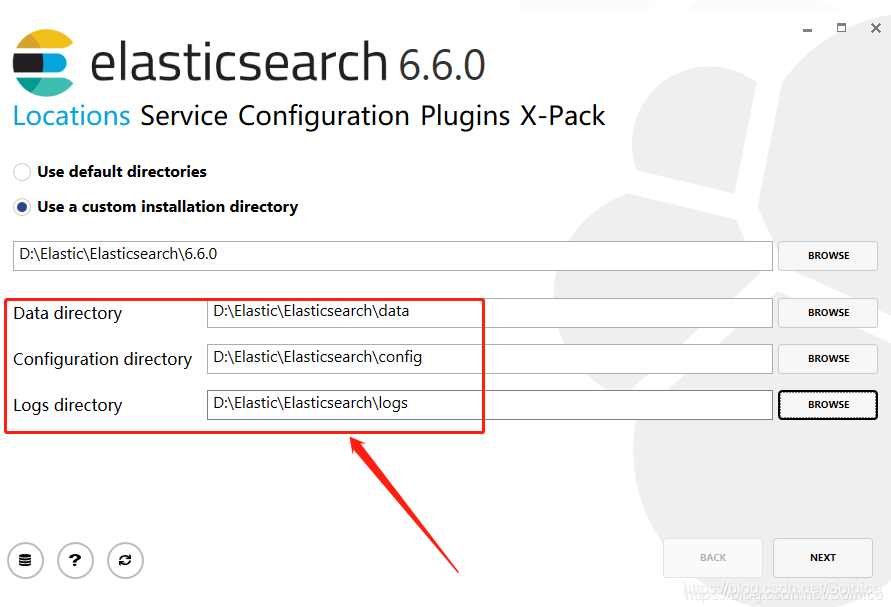Click the Elasticsearch logo
Screen dimensions: 891x607
(44, 63)
